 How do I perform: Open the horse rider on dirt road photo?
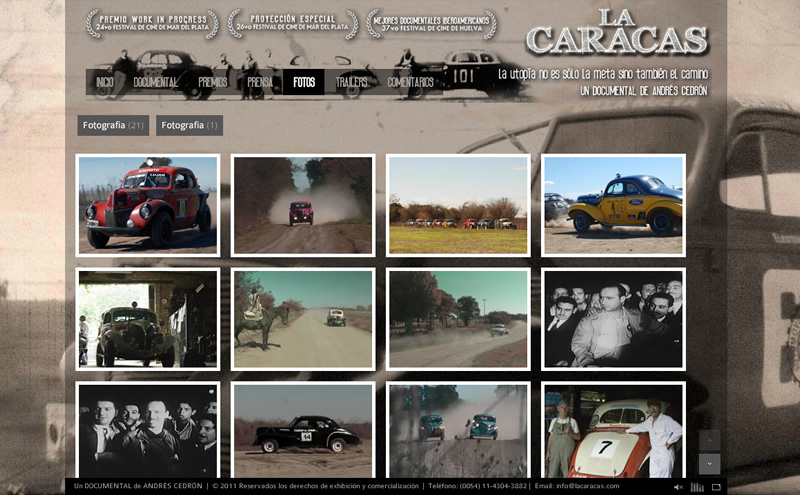tap(303, 319)
